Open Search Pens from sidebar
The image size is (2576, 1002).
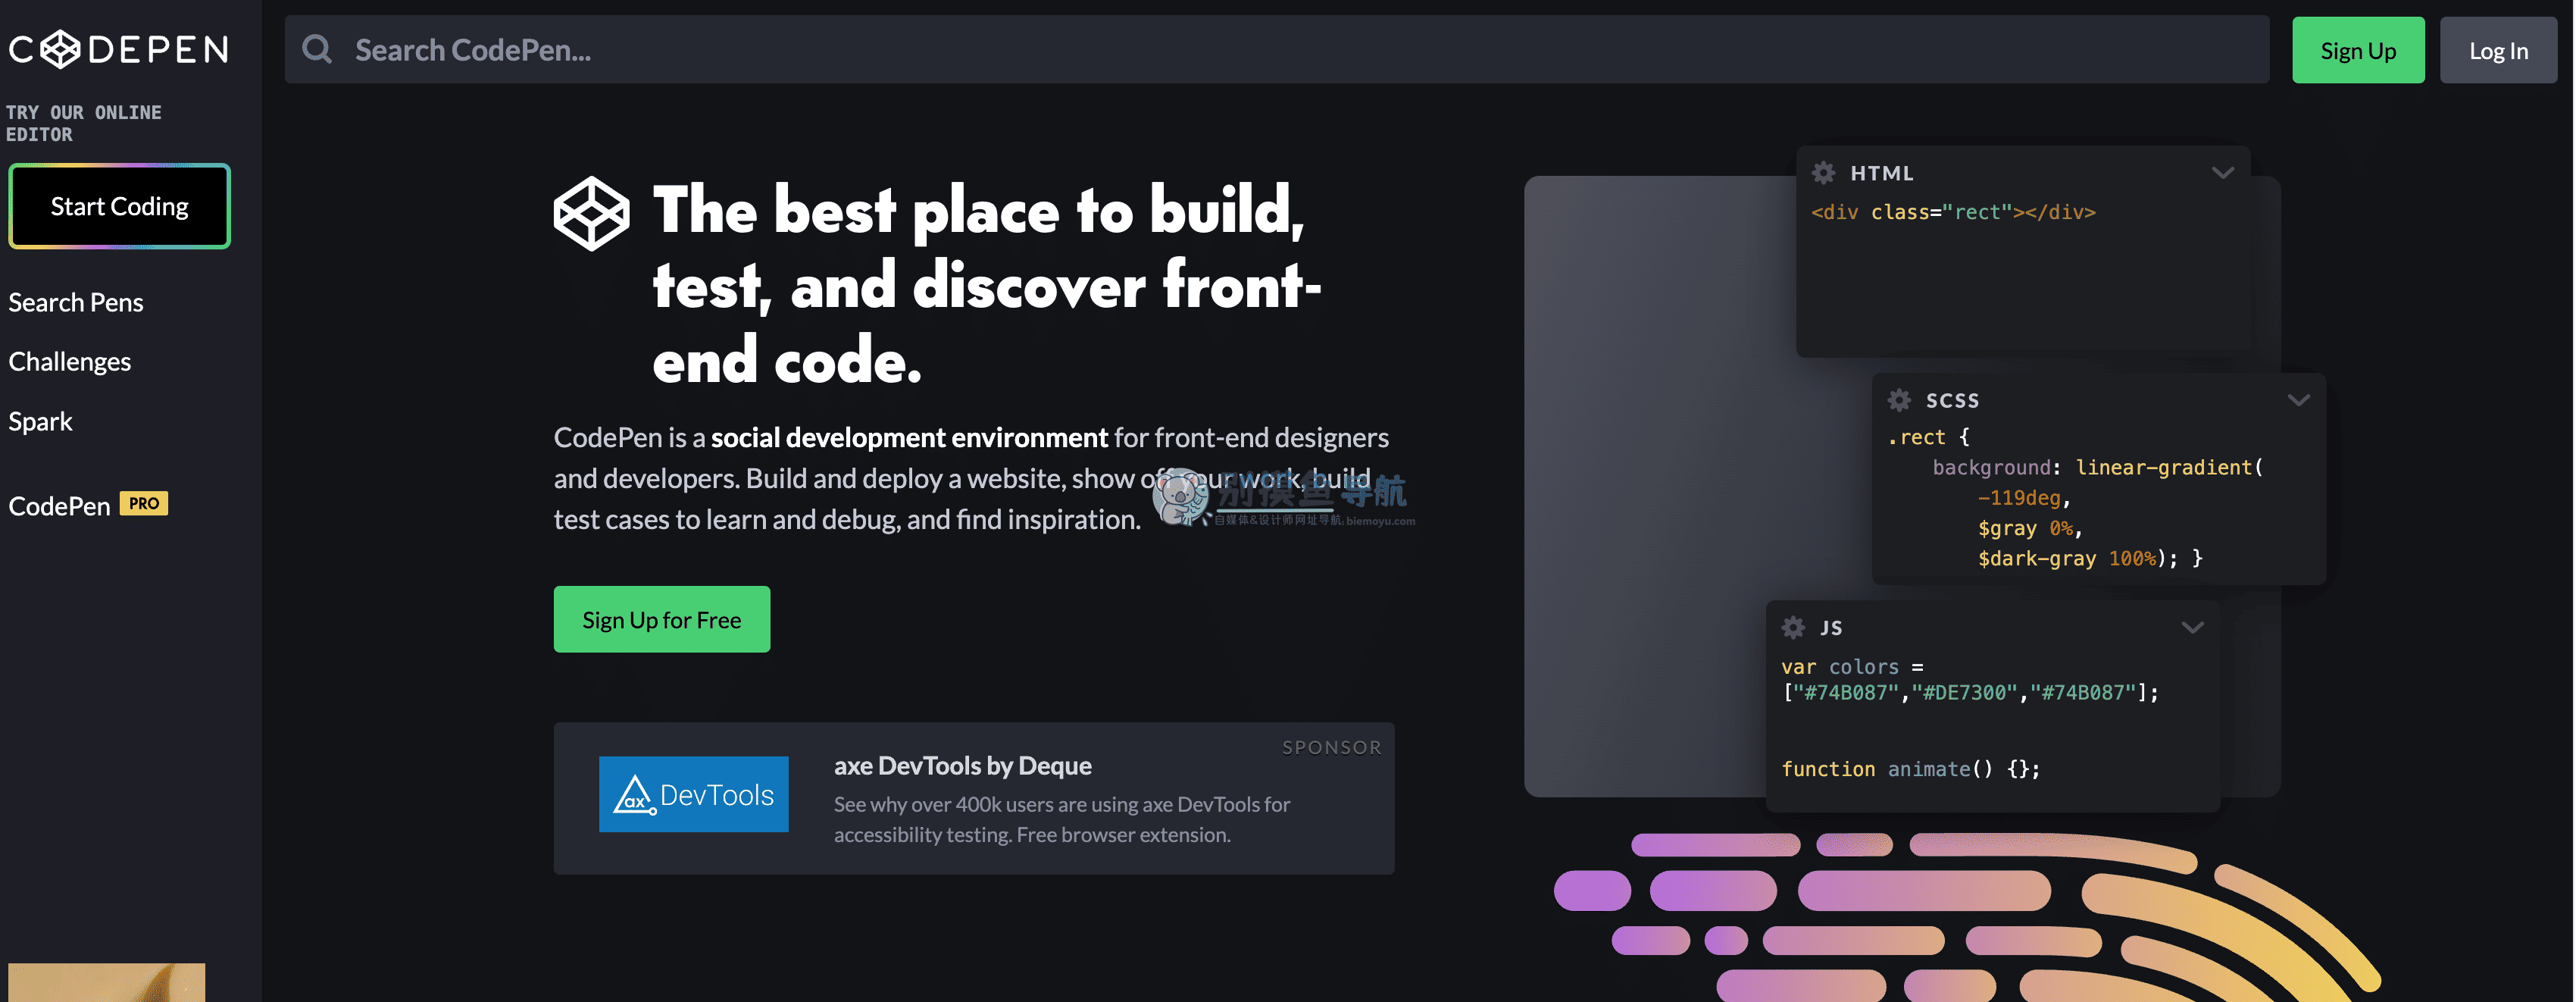click(76, 302)
